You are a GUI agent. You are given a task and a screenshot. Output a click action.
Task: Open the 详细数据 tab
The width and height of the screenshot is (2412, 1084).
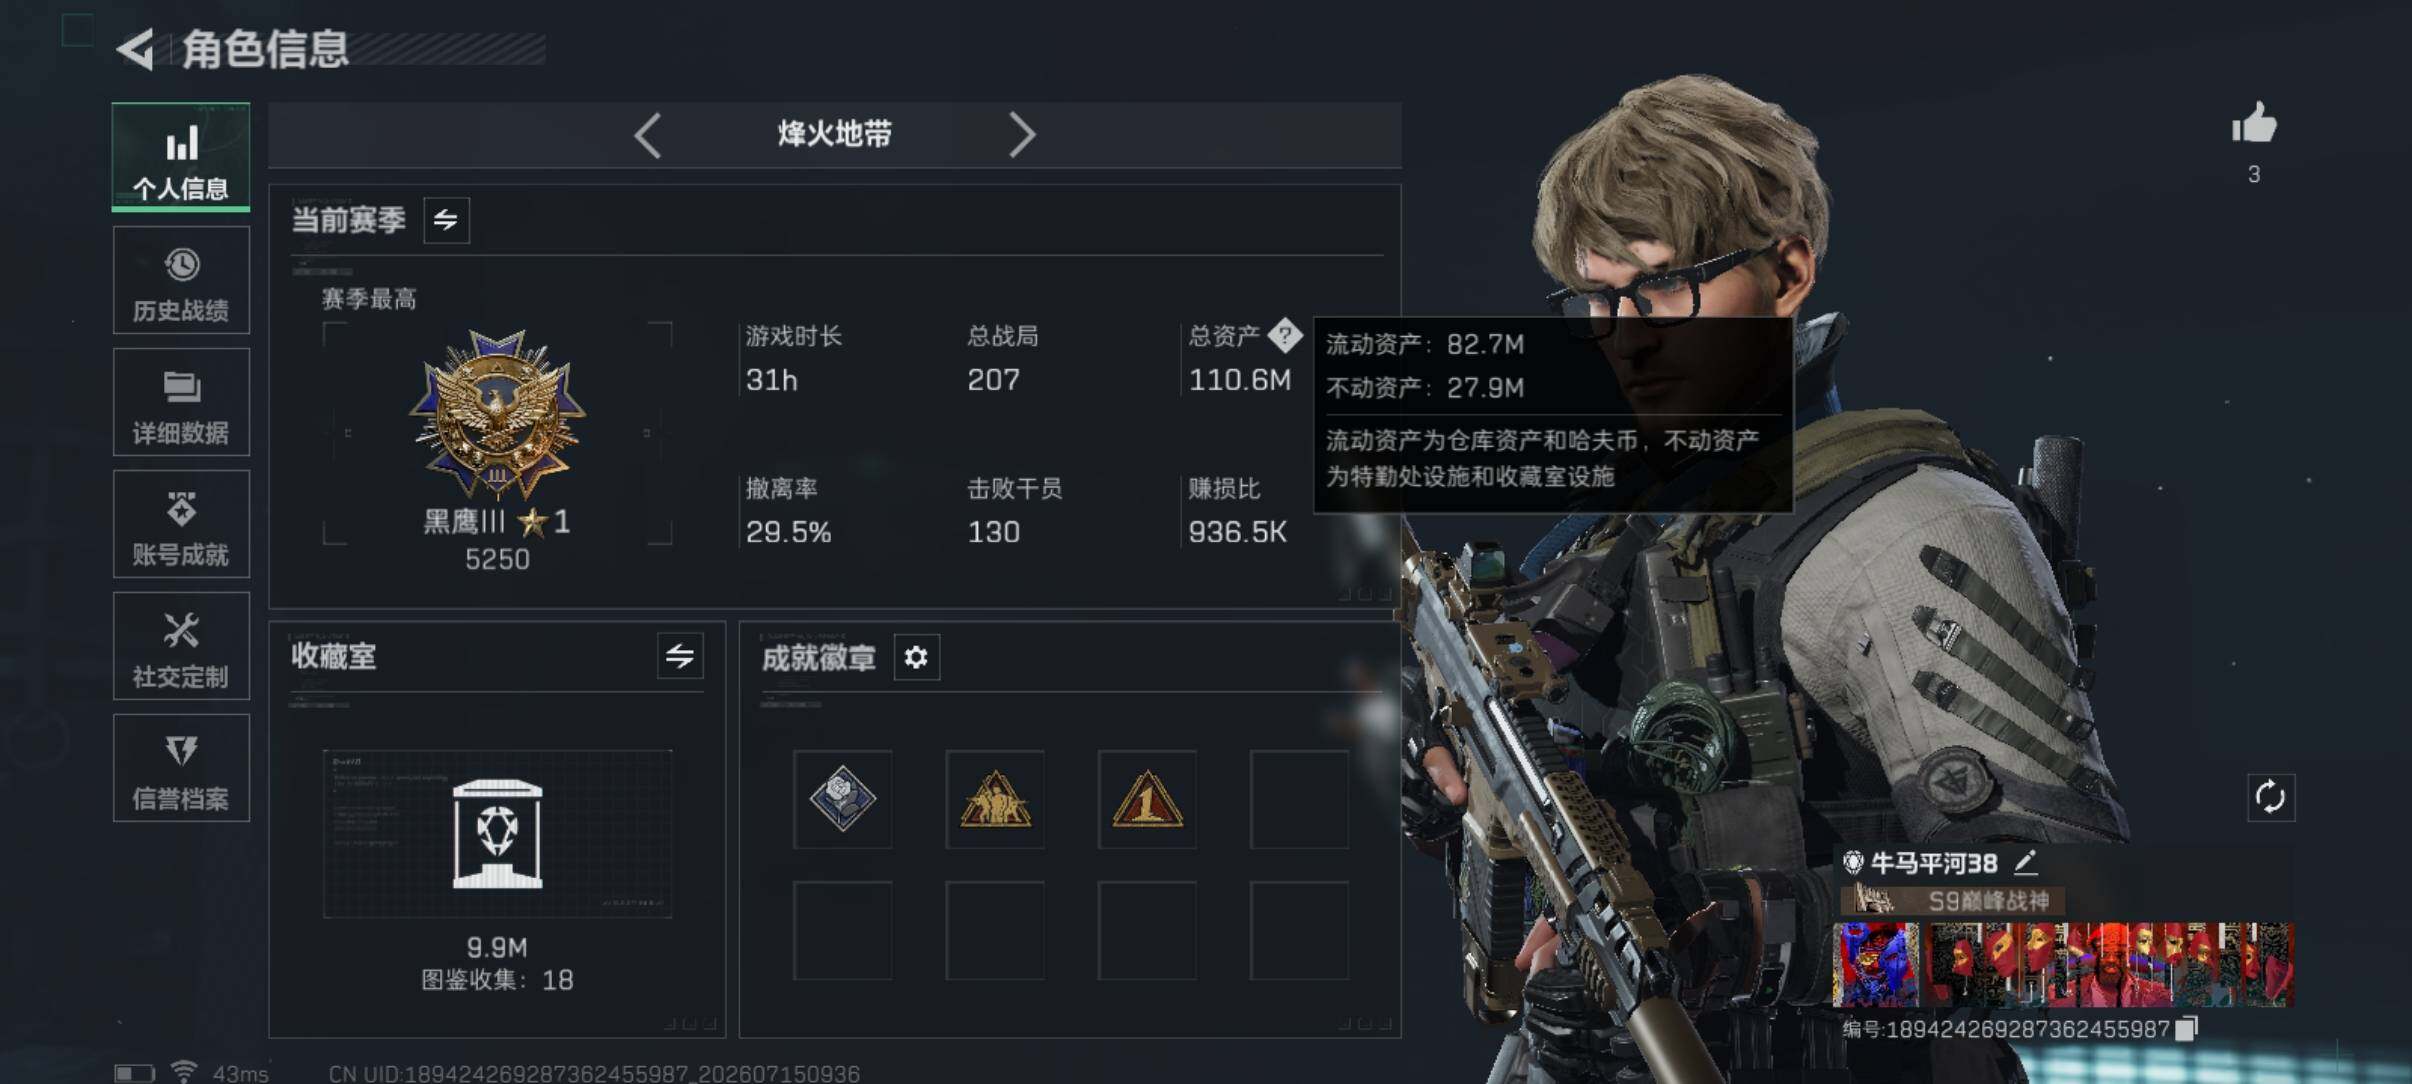coord(181,402)
